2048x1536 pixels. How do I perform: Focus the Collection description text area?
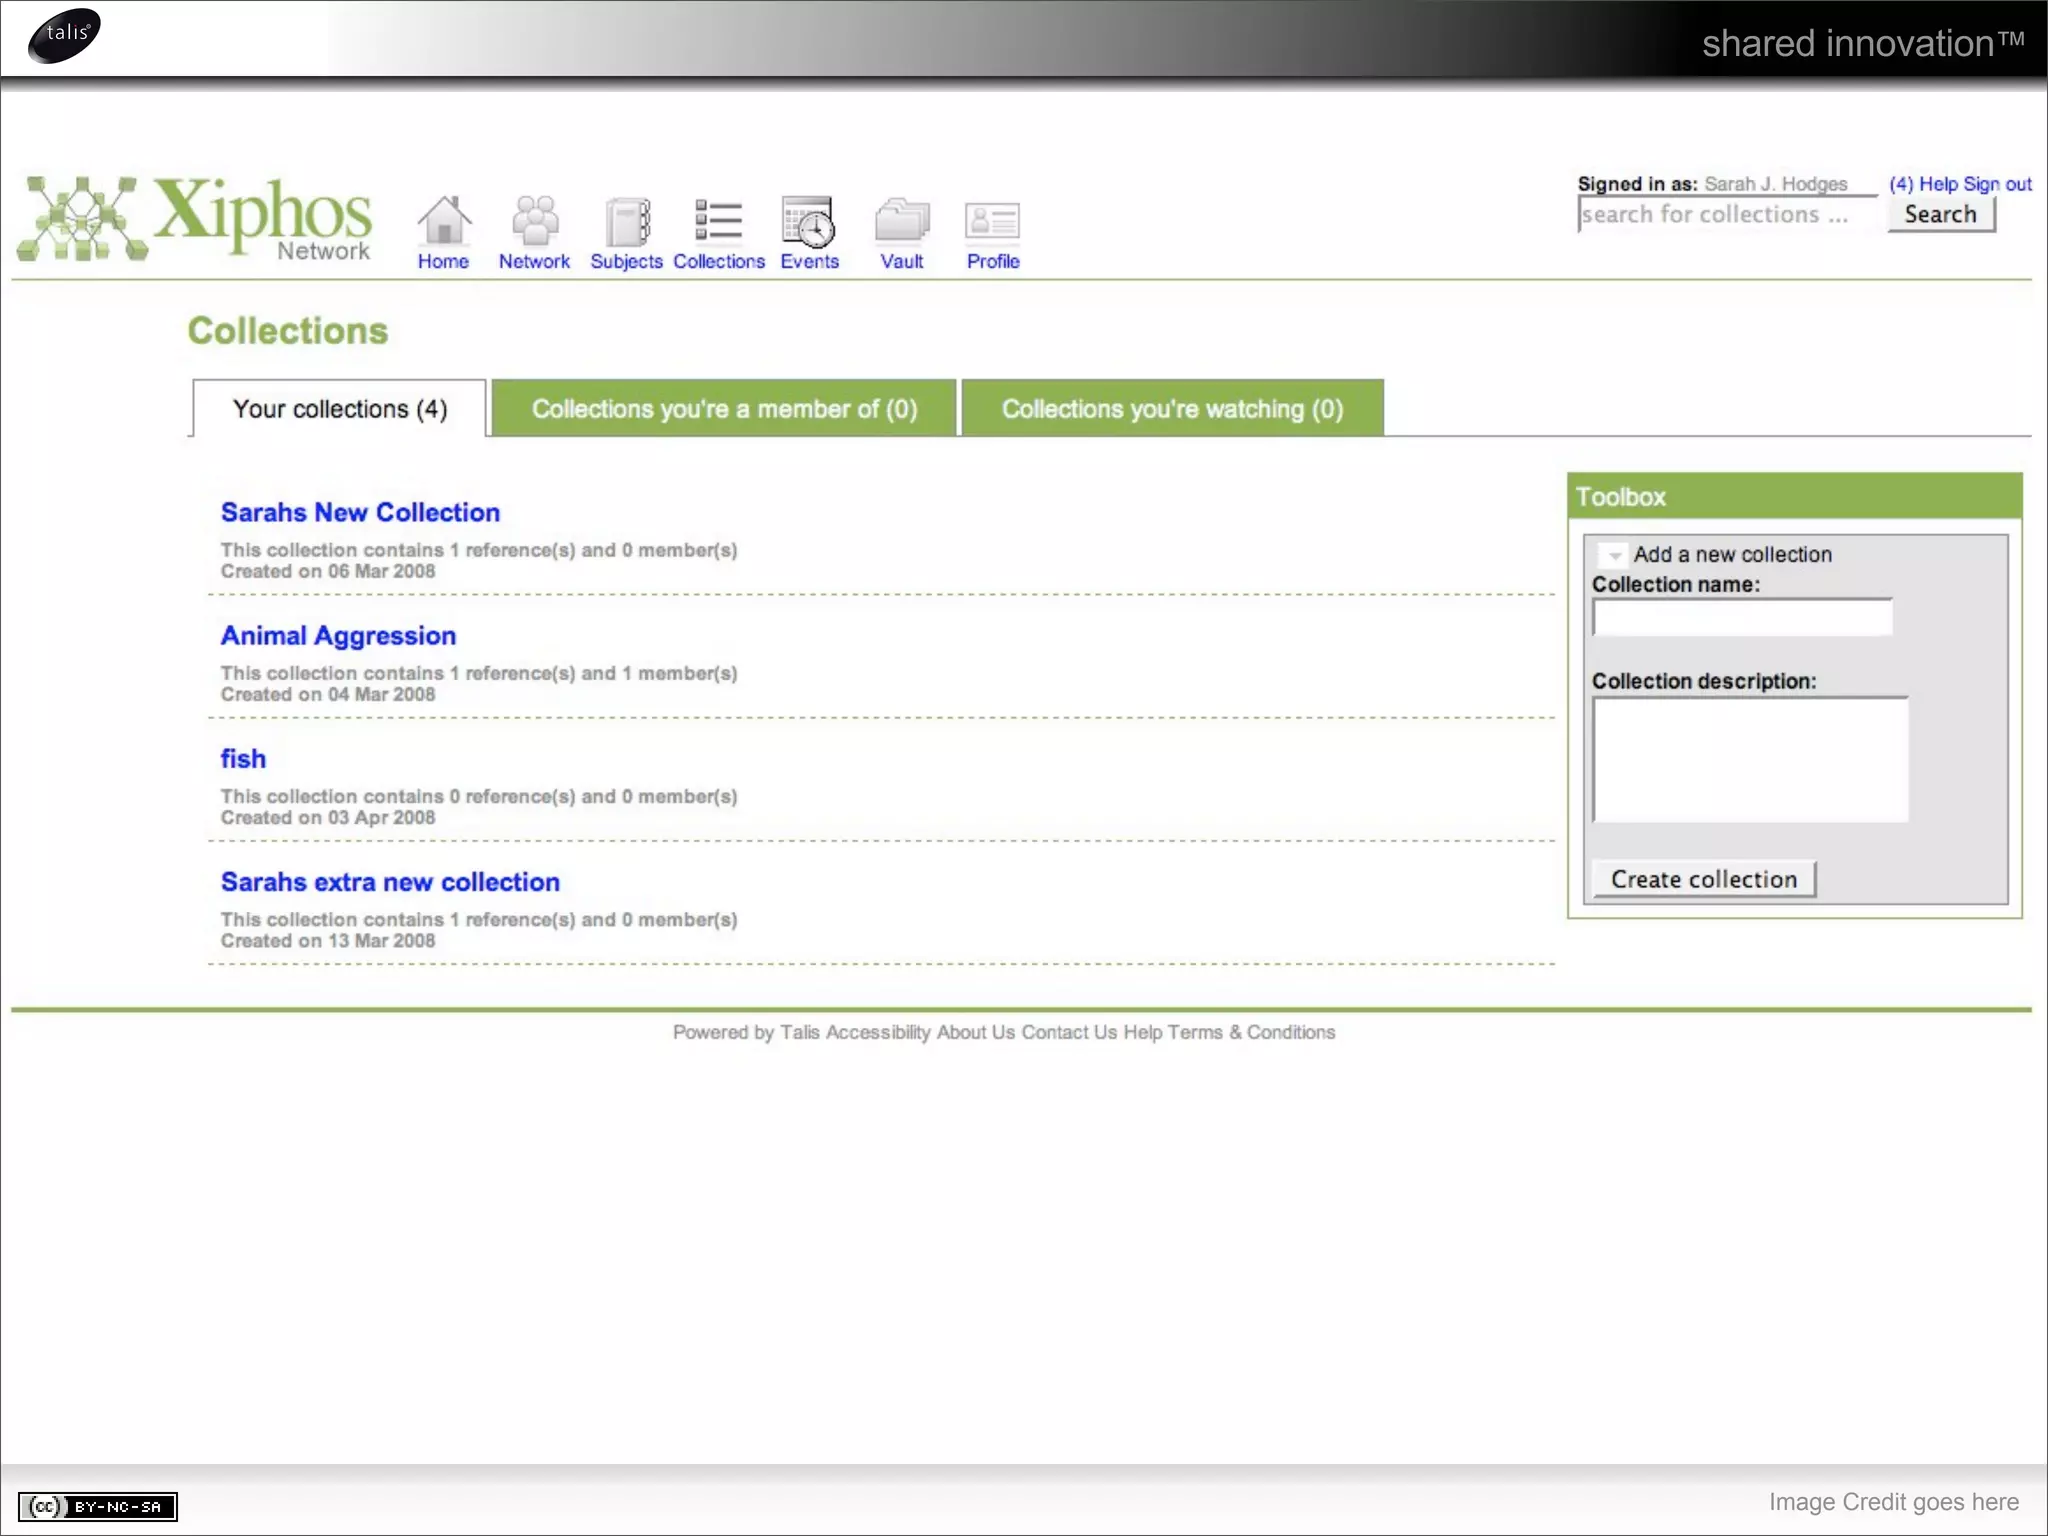[x=1750, y=760]
